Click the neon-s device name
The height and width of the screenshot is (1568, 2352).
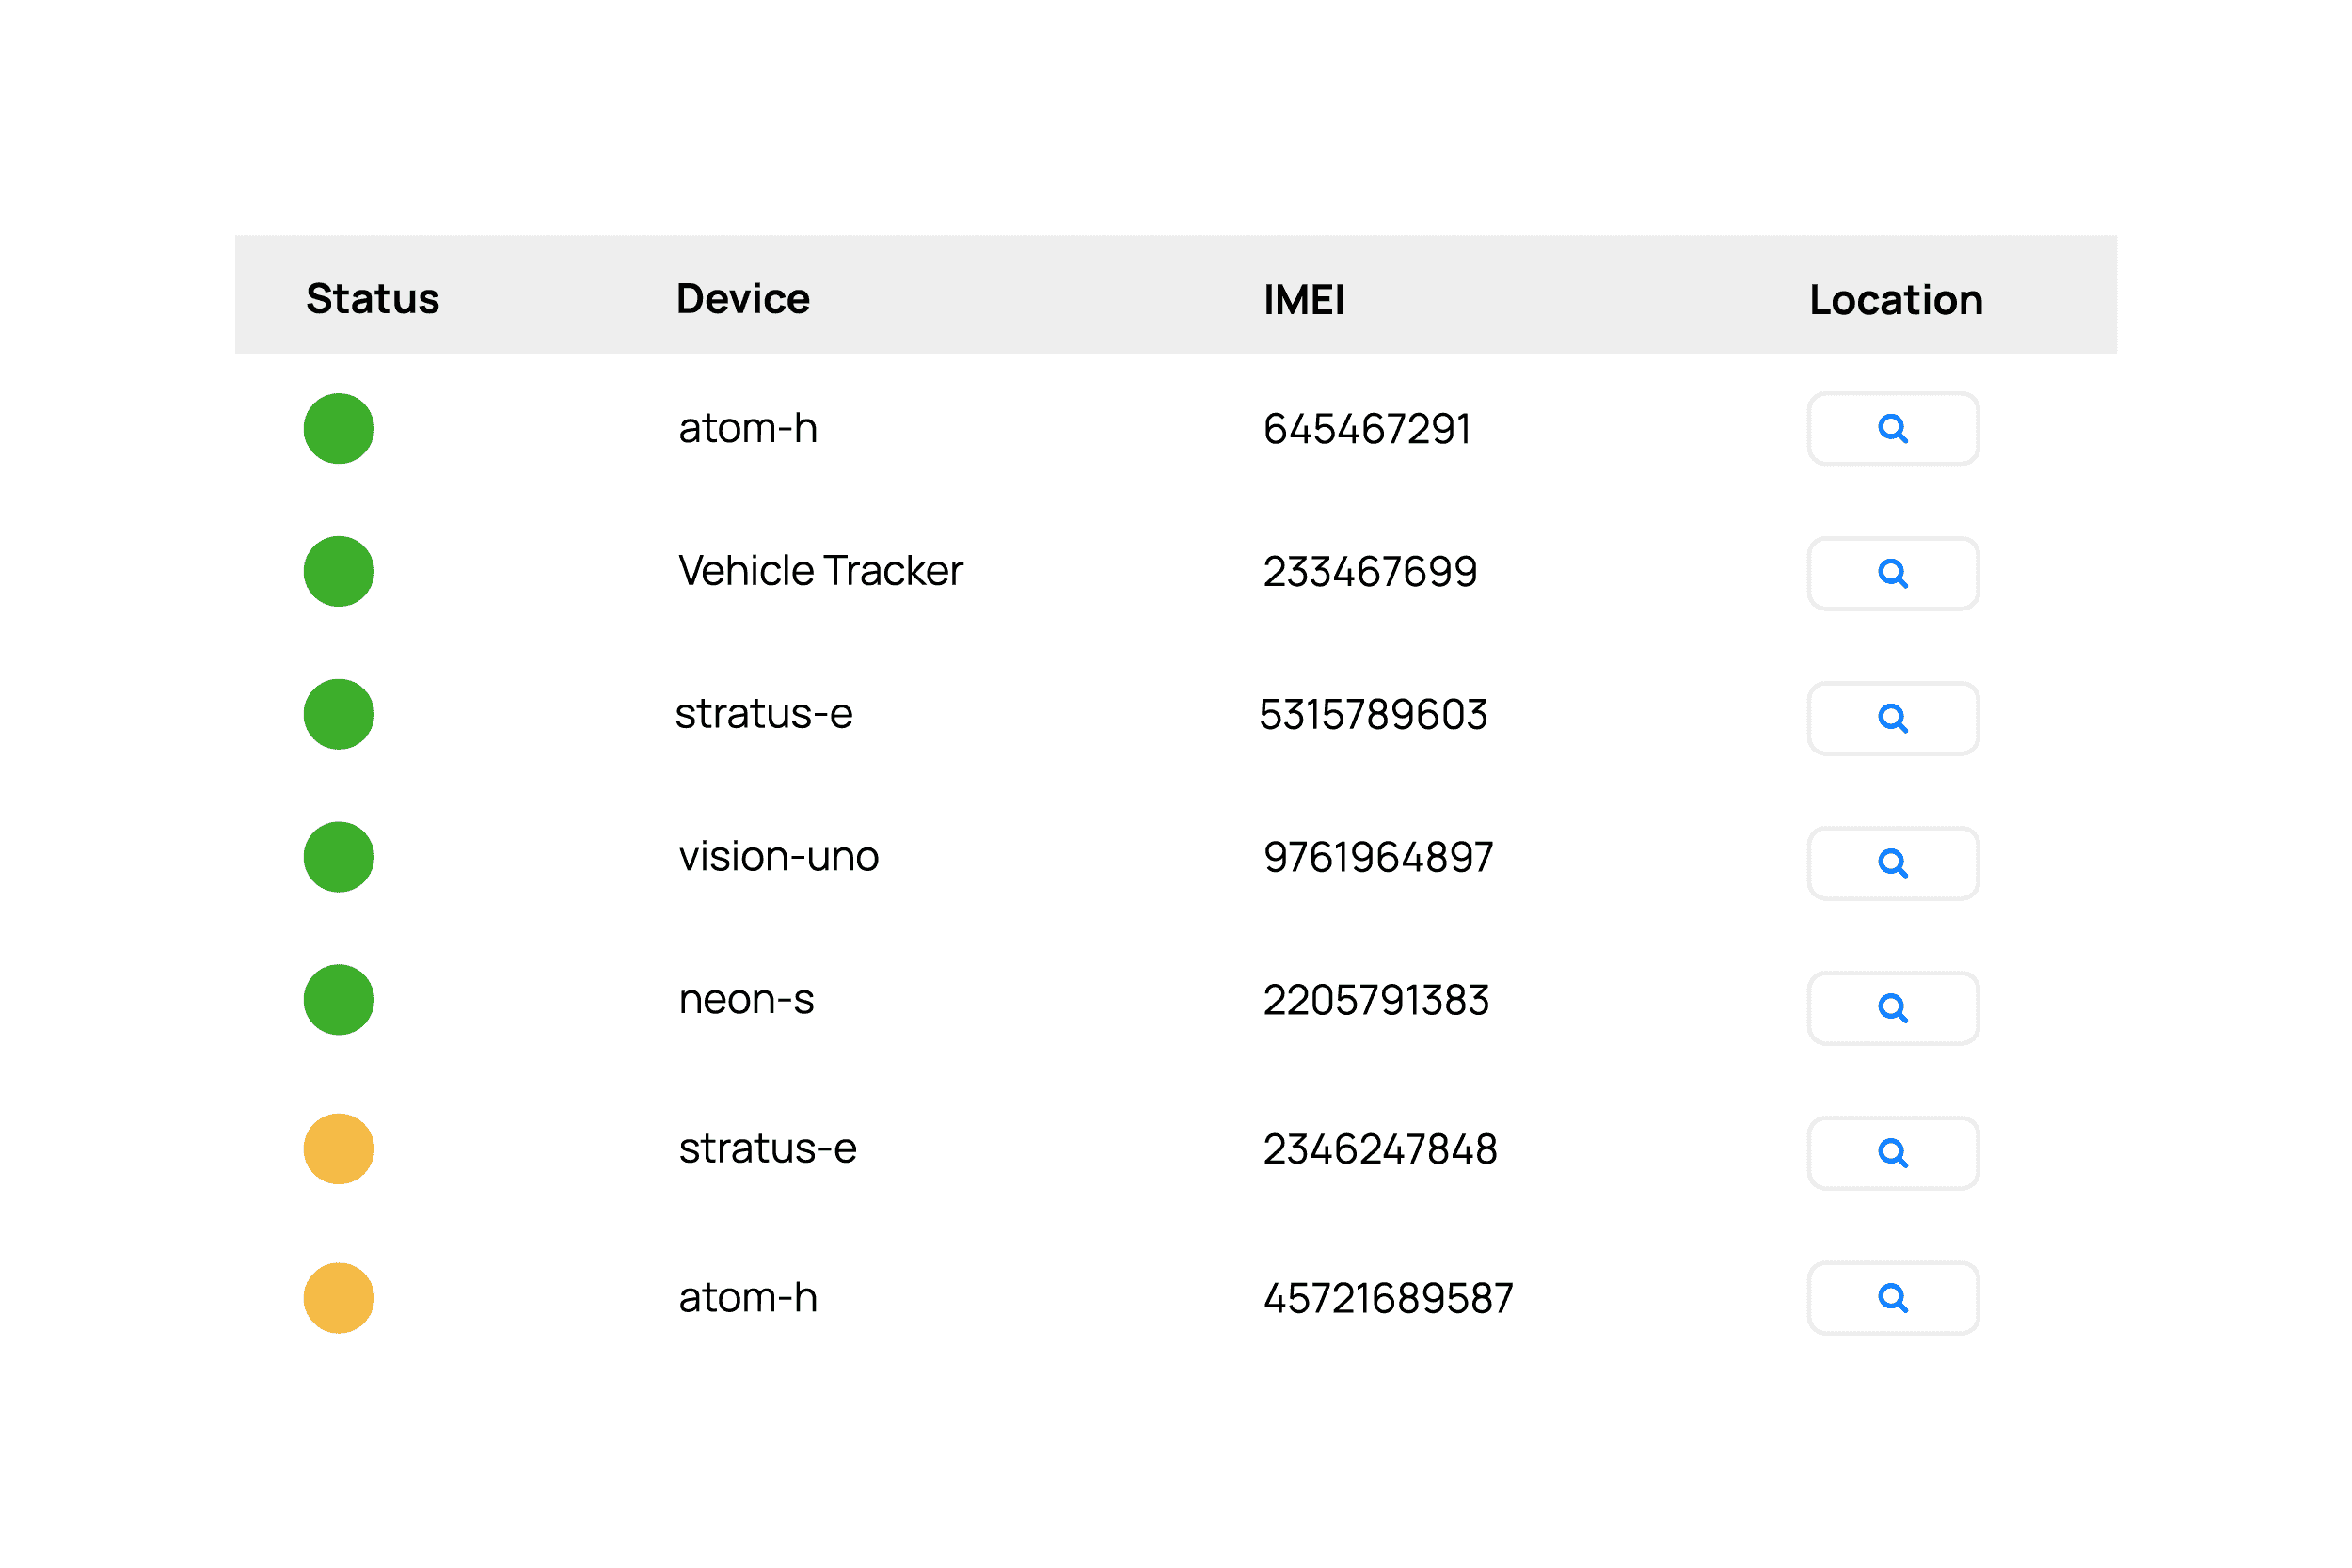746,1000
